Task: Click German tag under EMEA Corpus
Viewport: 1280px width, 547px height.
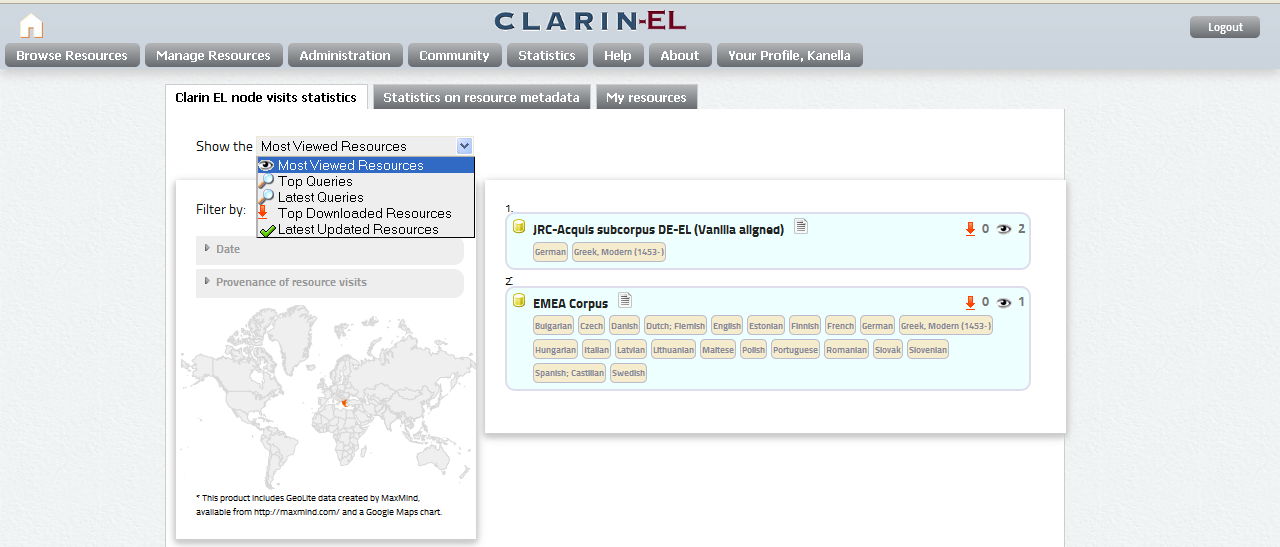Action: click(877, 326)
